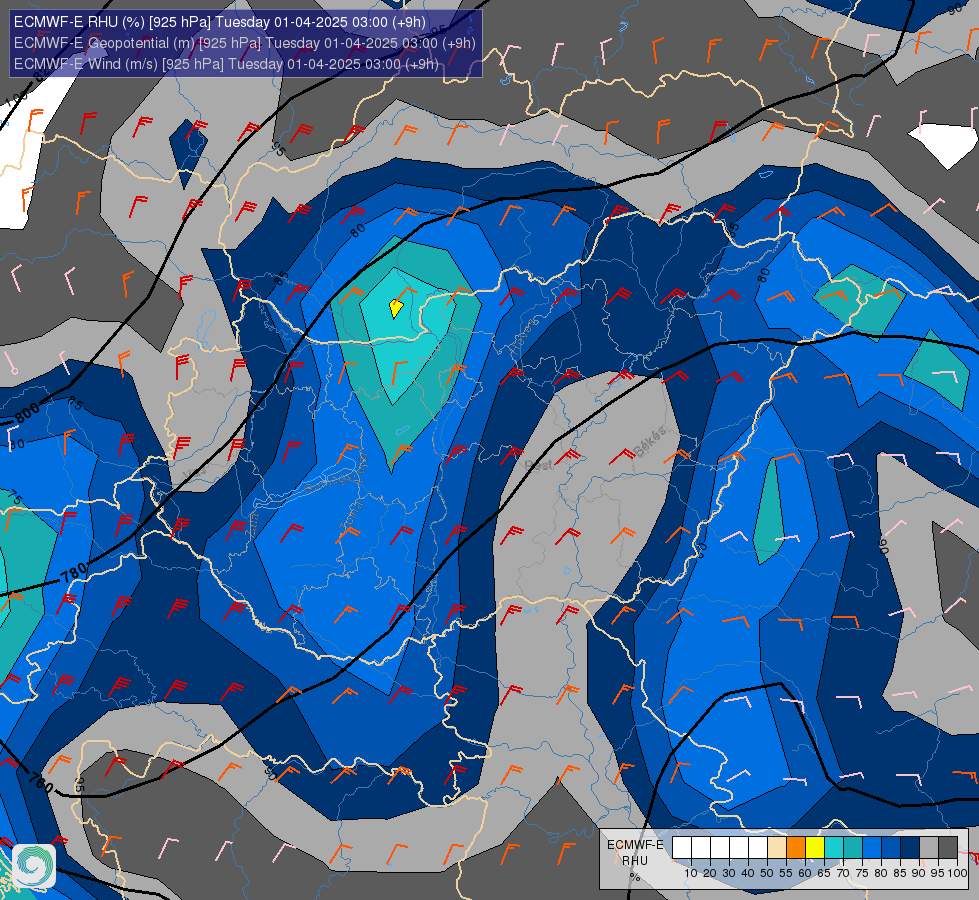
Task: Pick the dark gray 95–100% legend swatch
Action: tap(948, 848)
